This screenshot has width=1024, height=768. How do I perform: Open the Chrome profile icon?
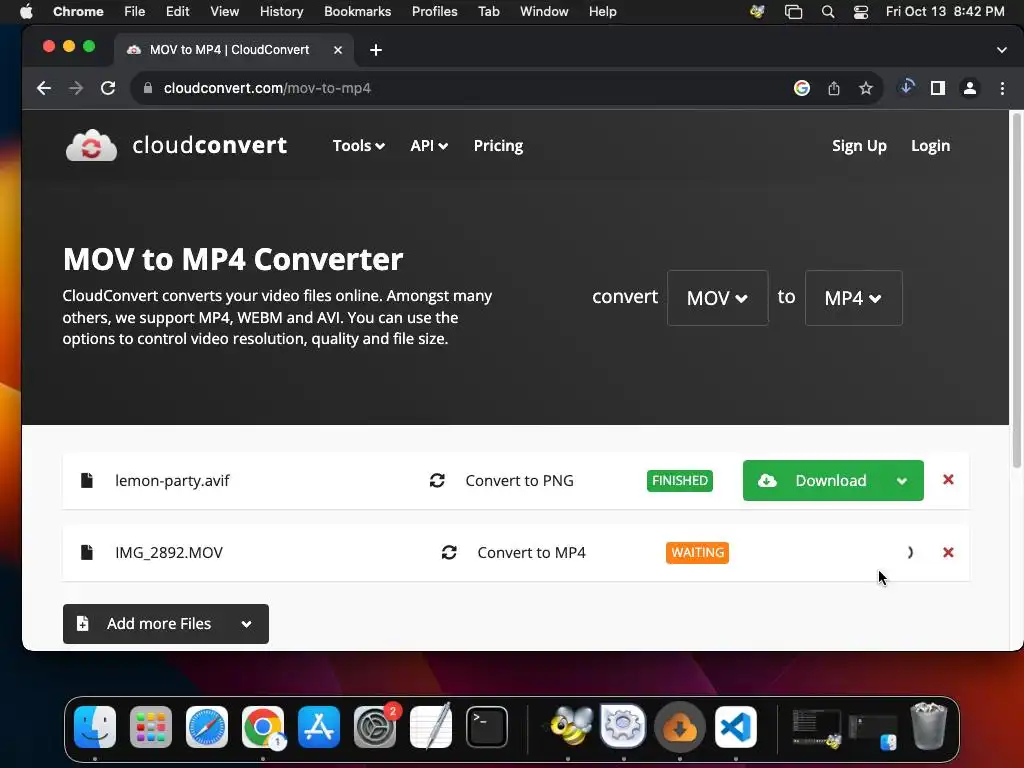(970, 88)
